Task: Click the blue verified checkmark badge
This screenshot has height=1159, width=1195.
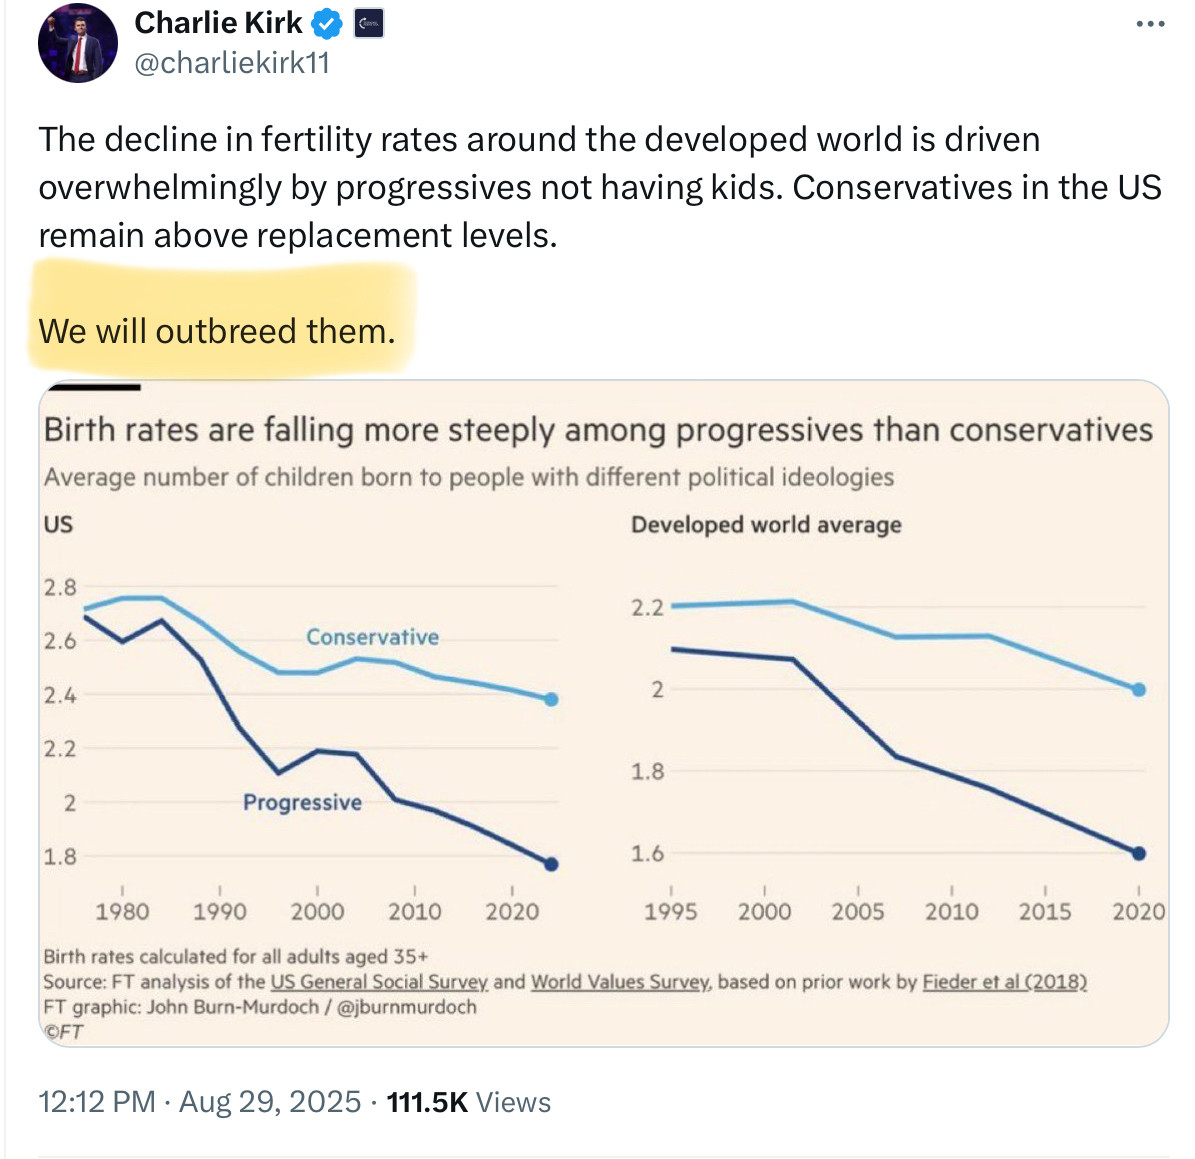Action: pos(328,24)
